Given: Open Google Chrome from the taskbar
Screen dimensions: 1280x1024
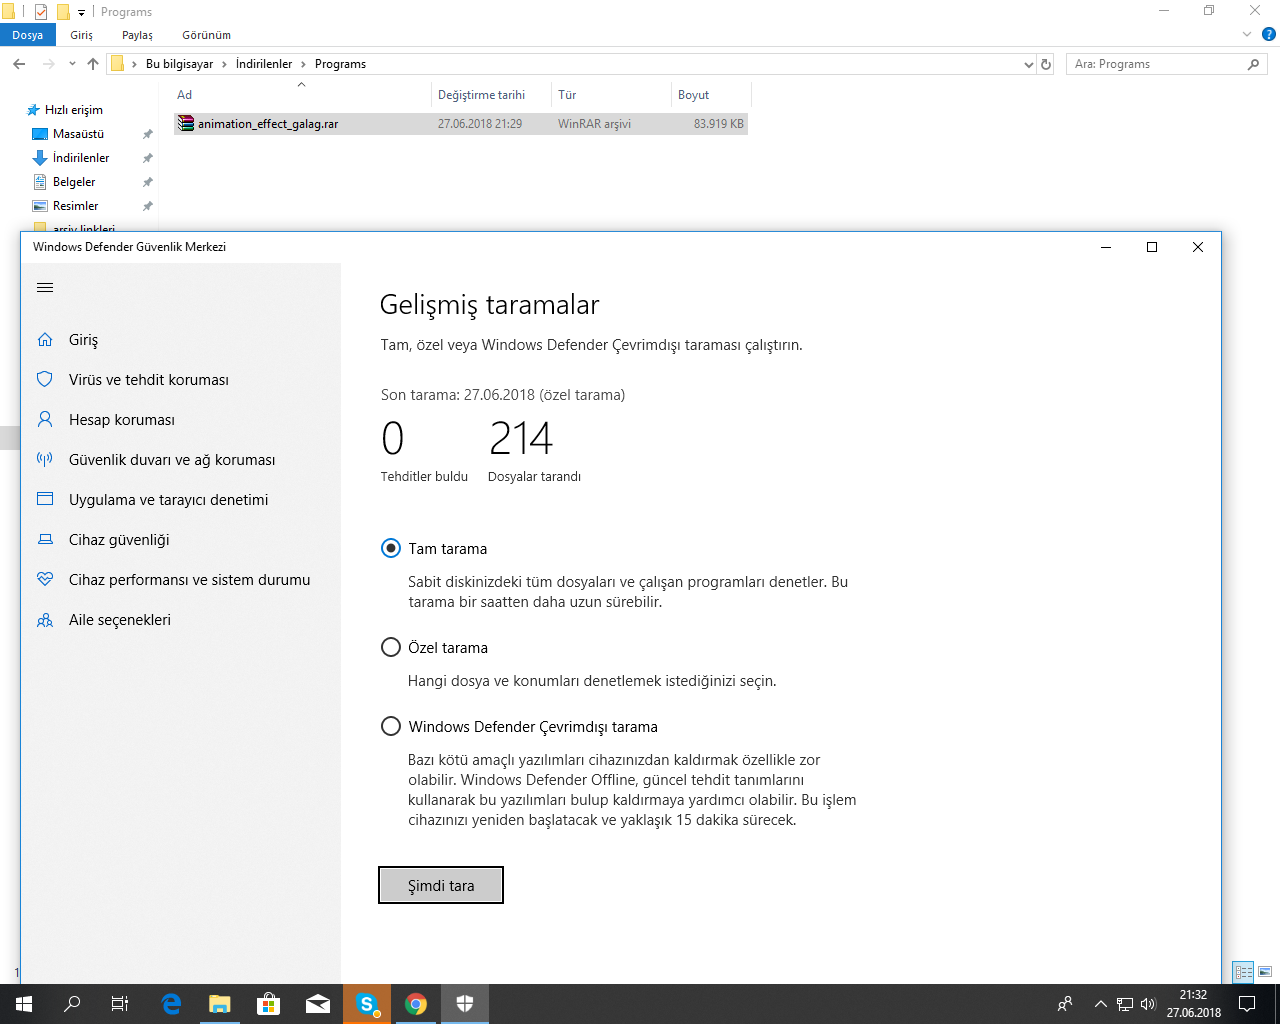Looking at the screenshot, I should pos(416,1004).
